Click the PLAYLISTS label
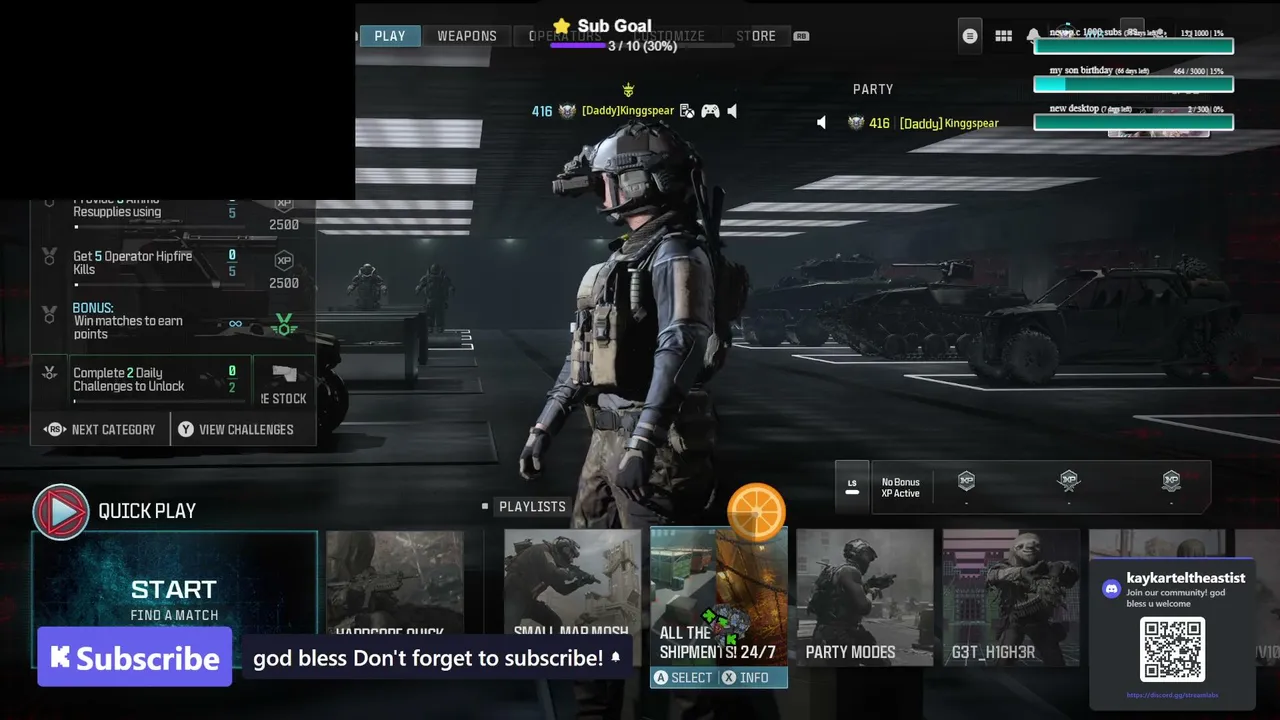The image size is (1280, 720). pyautogui.click(x=532, y=507)
